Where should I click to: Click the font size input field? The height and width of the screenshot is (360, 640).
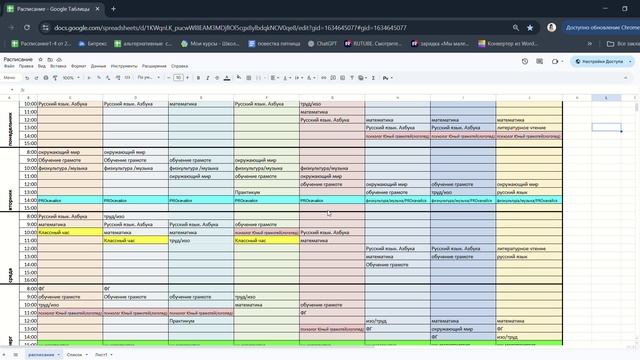point(178,78)
